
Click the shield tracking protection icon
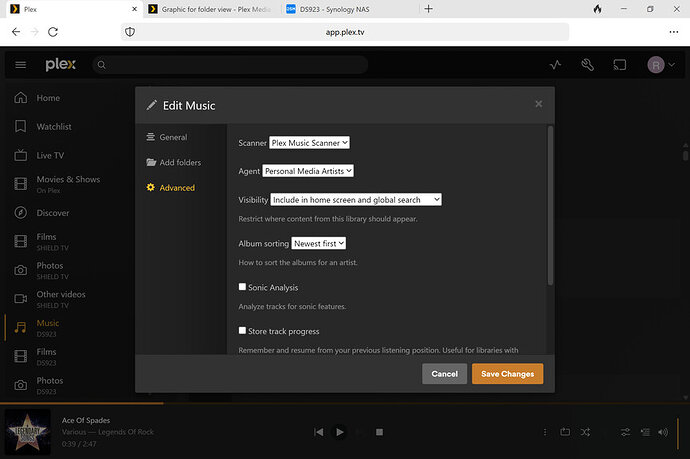(x=130, y=32)
